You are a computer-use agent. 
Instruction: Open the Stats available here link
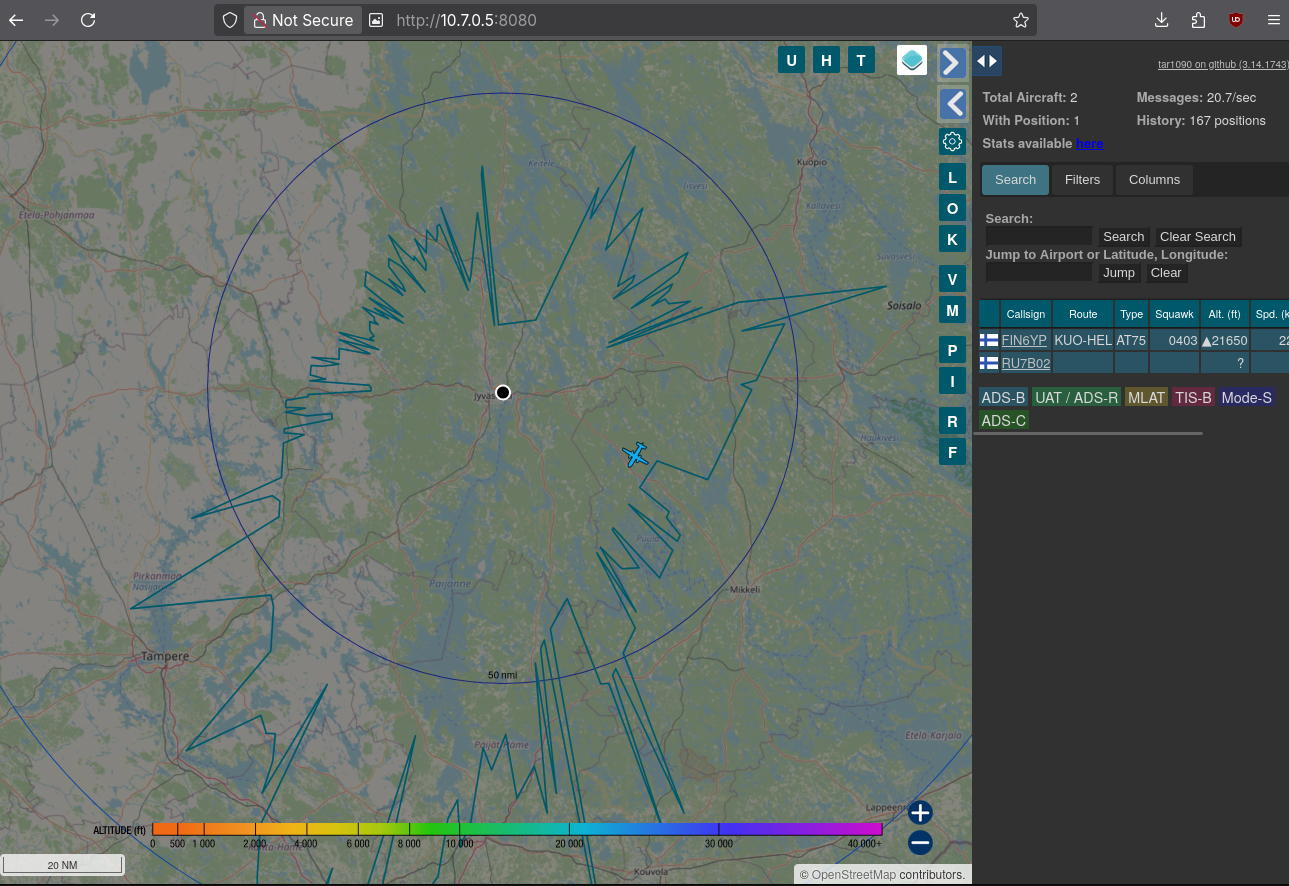[1090, 144]
